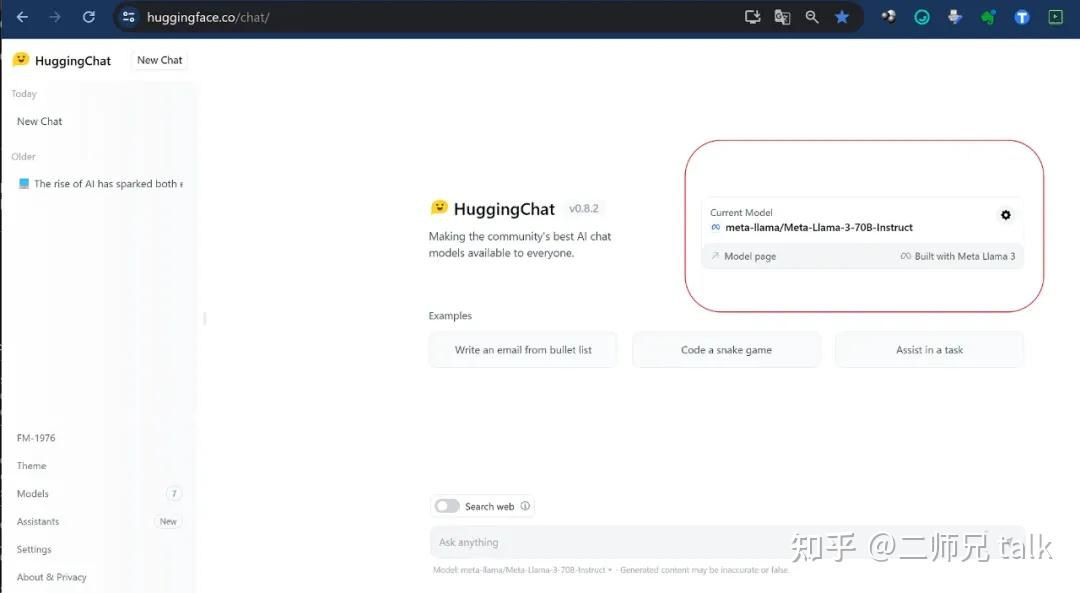
Task: Enable the Search web toggle
Action: click(447, 506)
